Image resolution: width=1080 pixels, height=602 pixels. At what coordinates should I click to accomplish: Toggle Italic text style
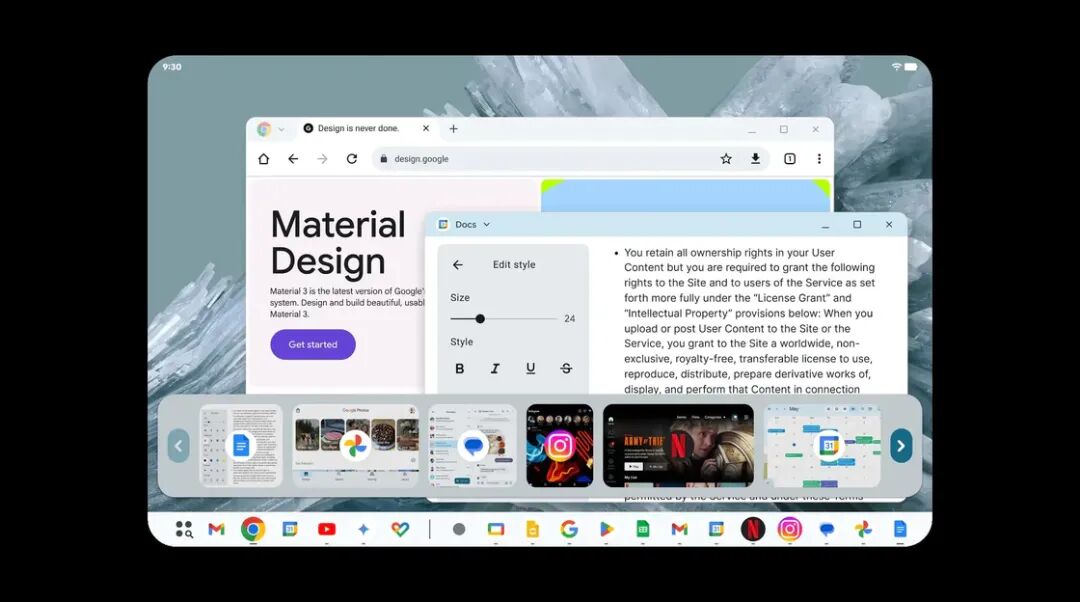click(x=495, y=368)
